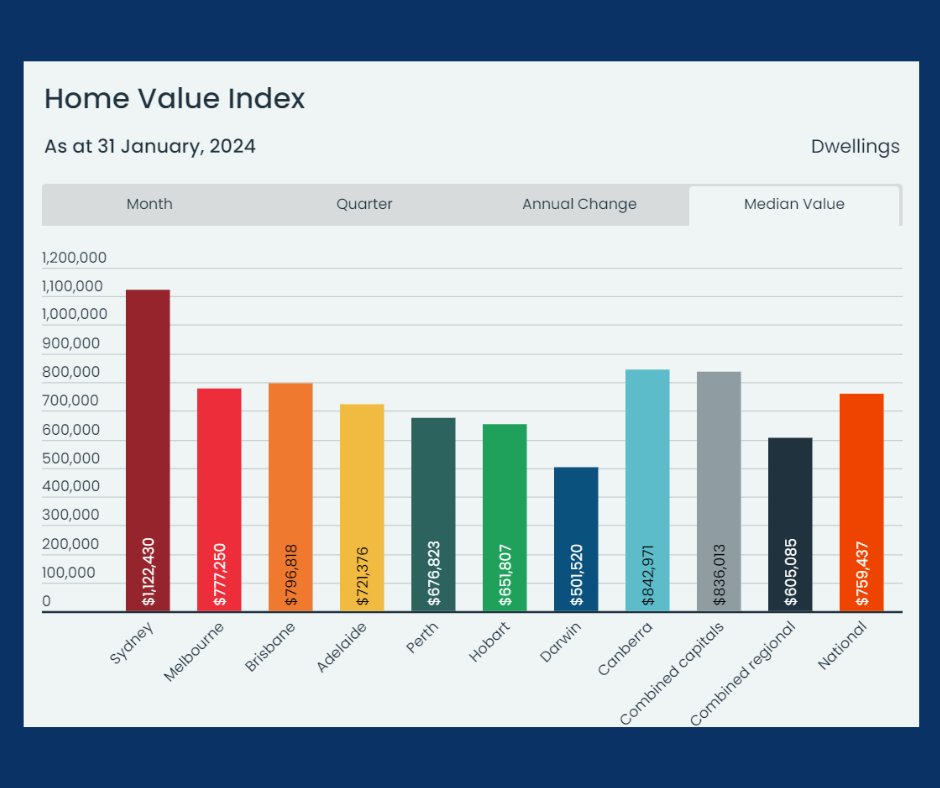Click the $842,971 value label
Viewport: 940px width, 788px height.
click(648, 575)
